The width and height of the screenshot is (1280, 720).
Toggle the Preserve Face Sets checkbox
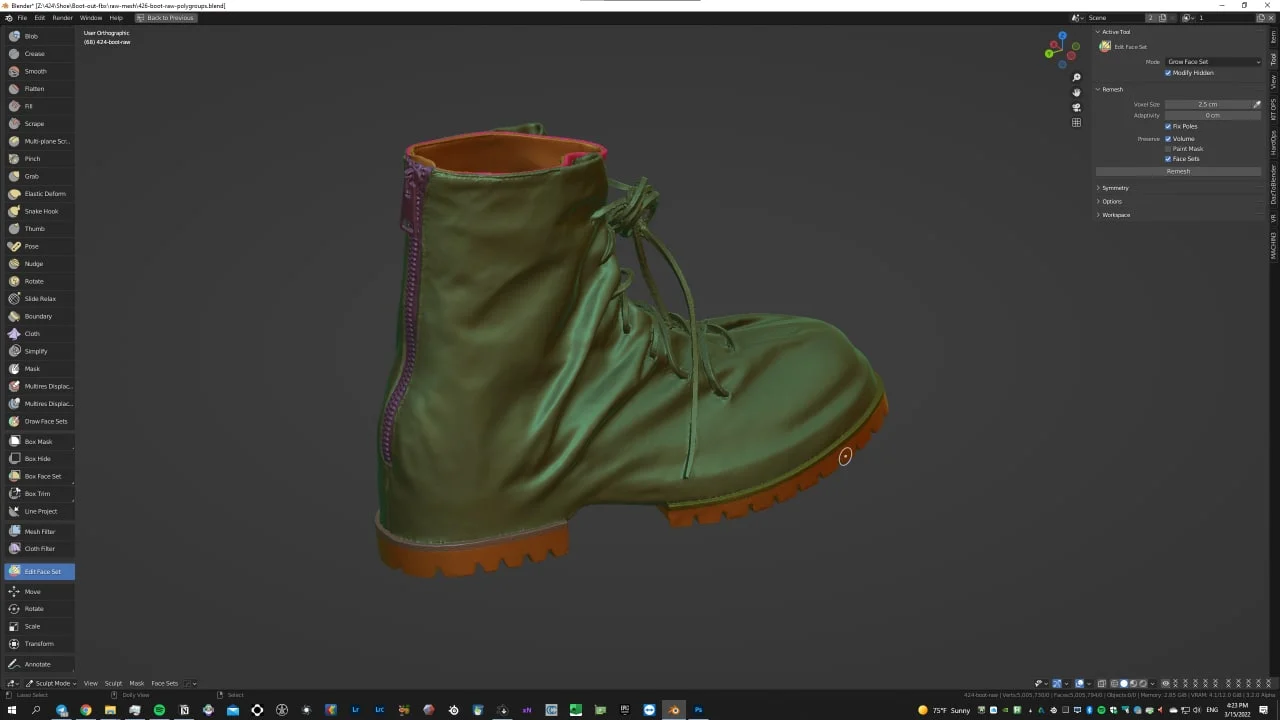pyautogui.click(x=1168, y=159)
